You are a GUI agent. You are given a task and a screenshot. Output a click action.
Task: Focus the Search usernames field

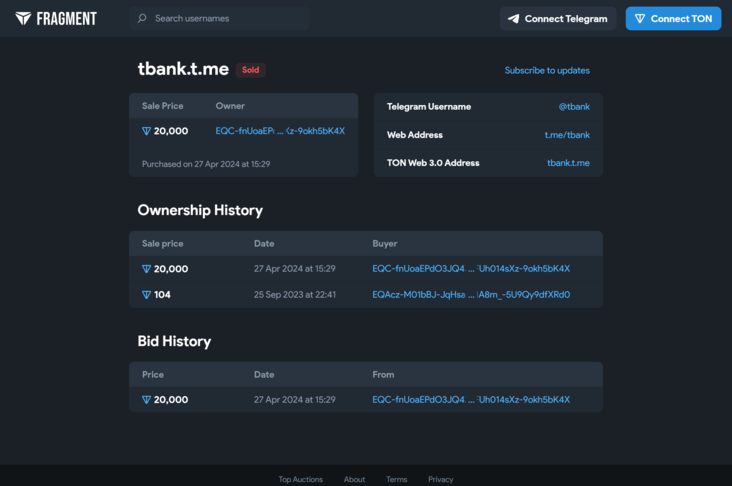[225, 18]
